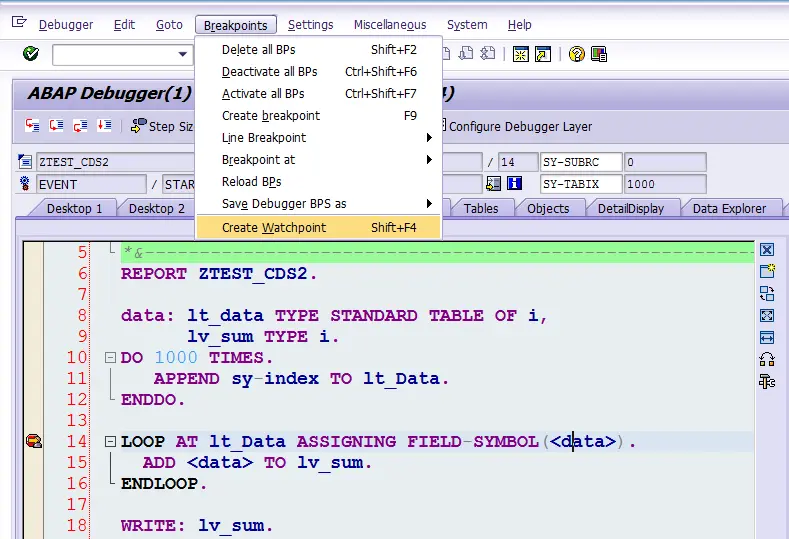Click the Maximize Tool full-screen icon

tap(767, 316)
